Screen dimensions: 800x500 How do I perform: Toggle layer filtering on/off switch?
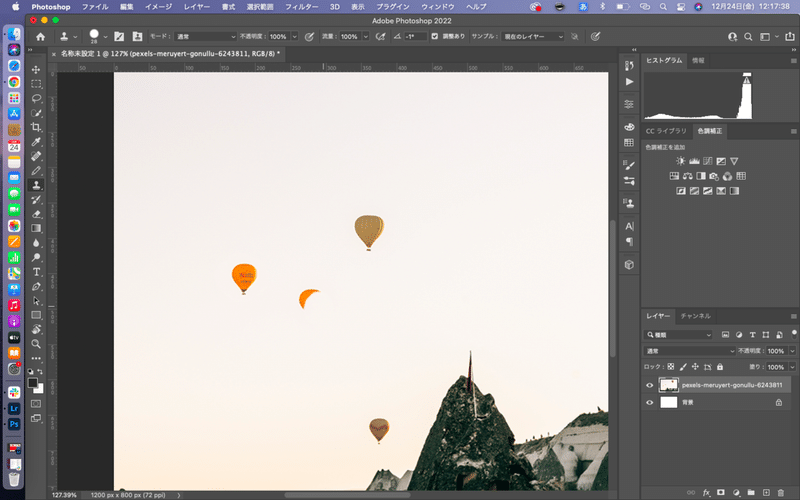tap(794, 334)
